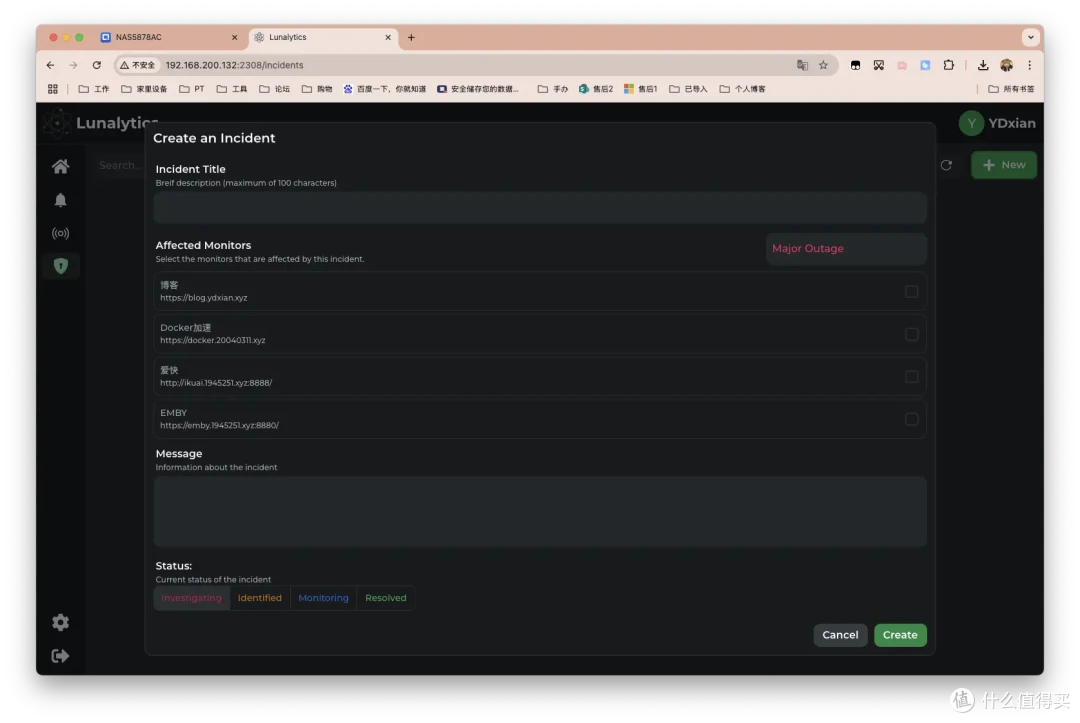The image size is (1080, 723).
Task: Click the Incident Title input field
Action: pos(540,208)
